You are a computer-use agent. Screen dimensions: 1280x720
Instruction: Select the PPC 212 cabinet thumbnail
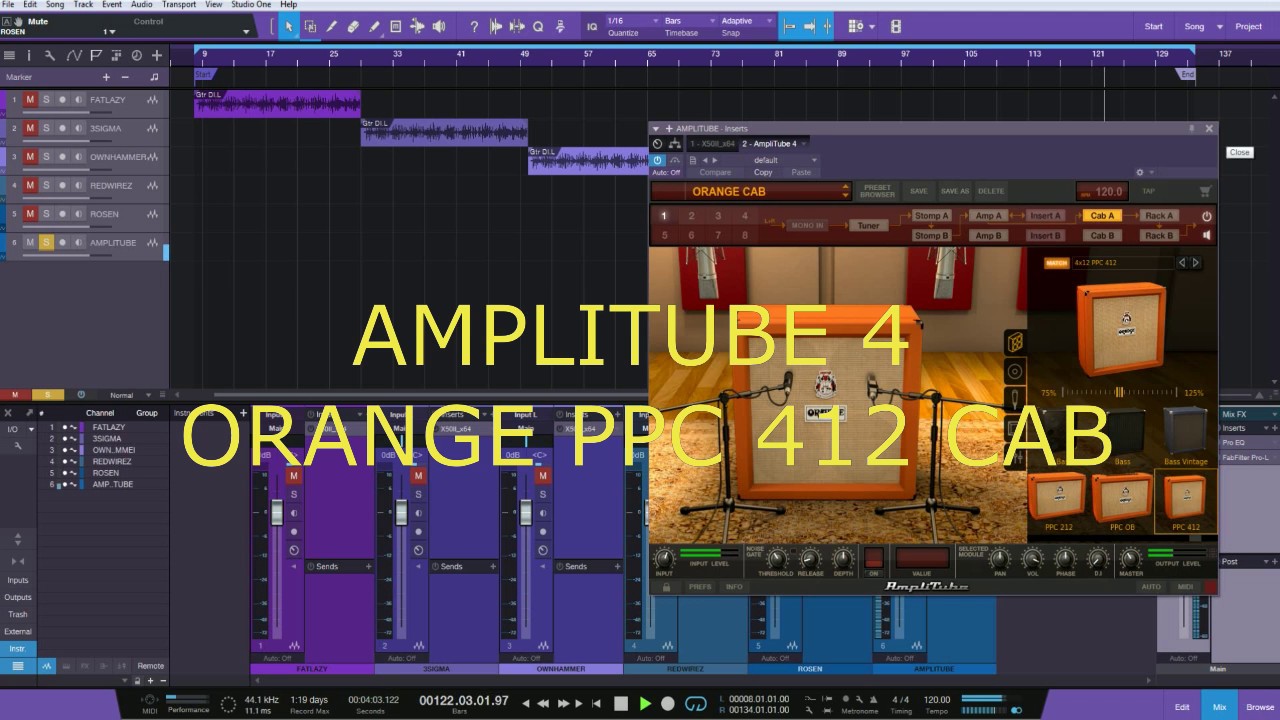point(1058,502)
